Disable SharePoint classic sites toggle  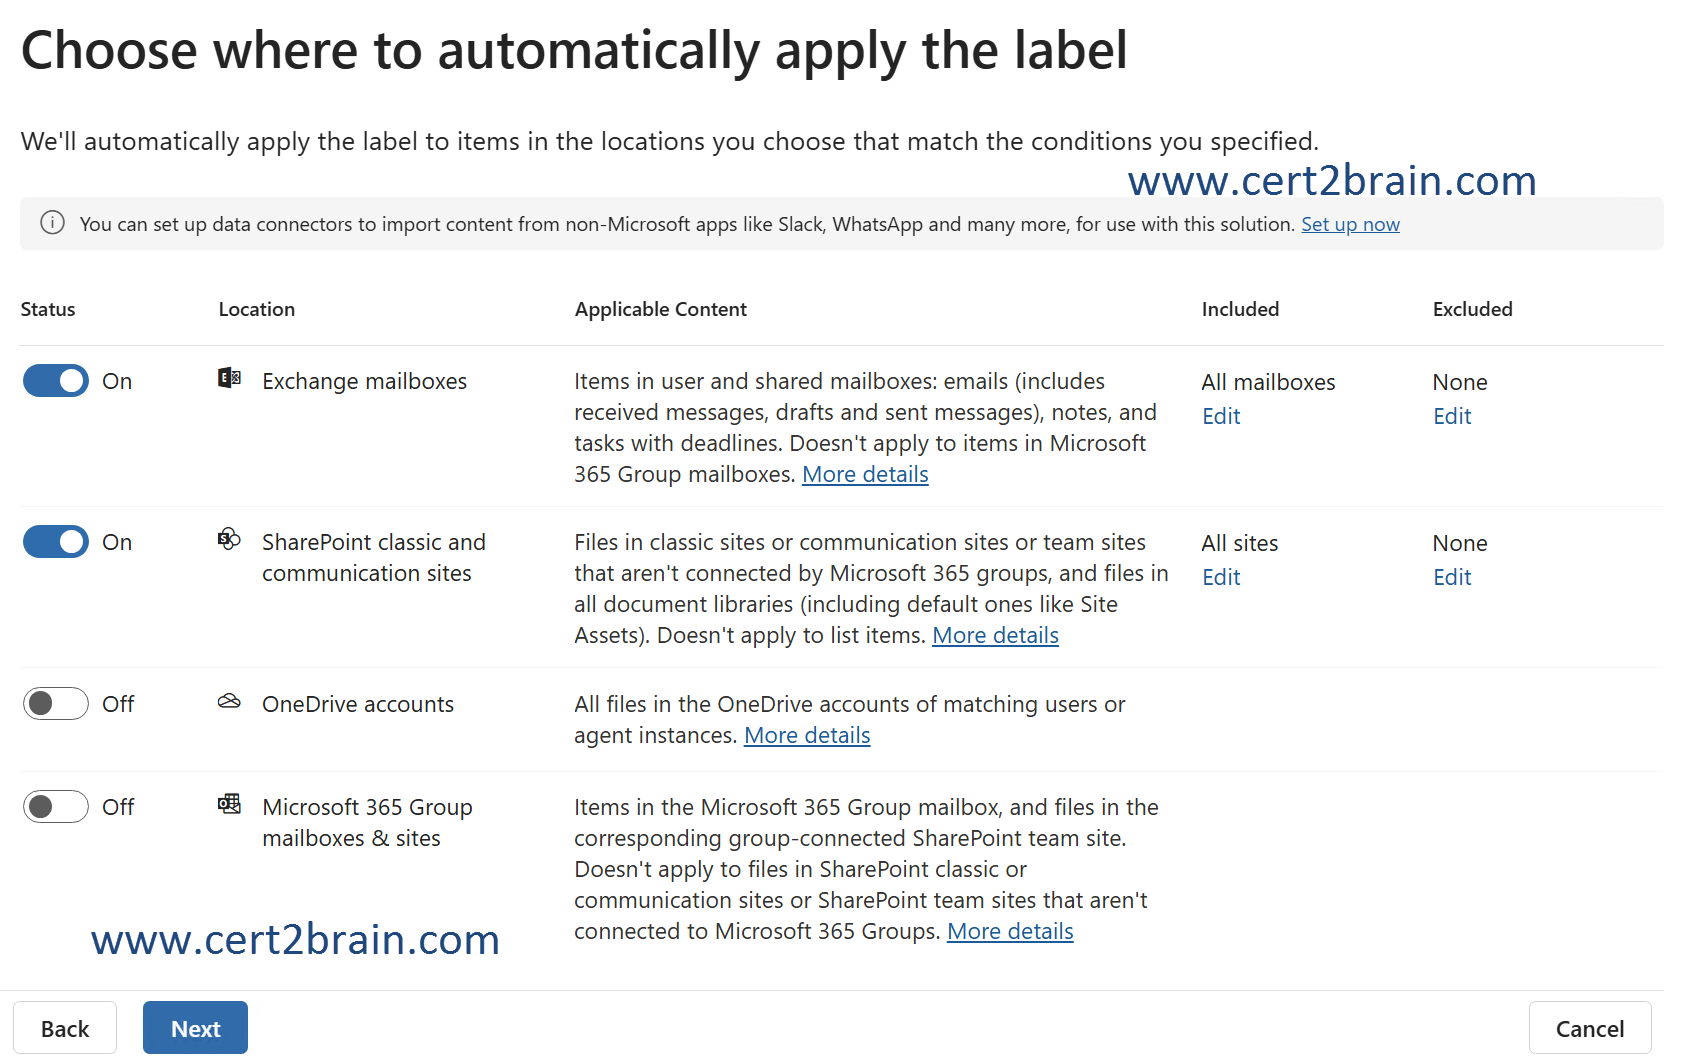56,542
